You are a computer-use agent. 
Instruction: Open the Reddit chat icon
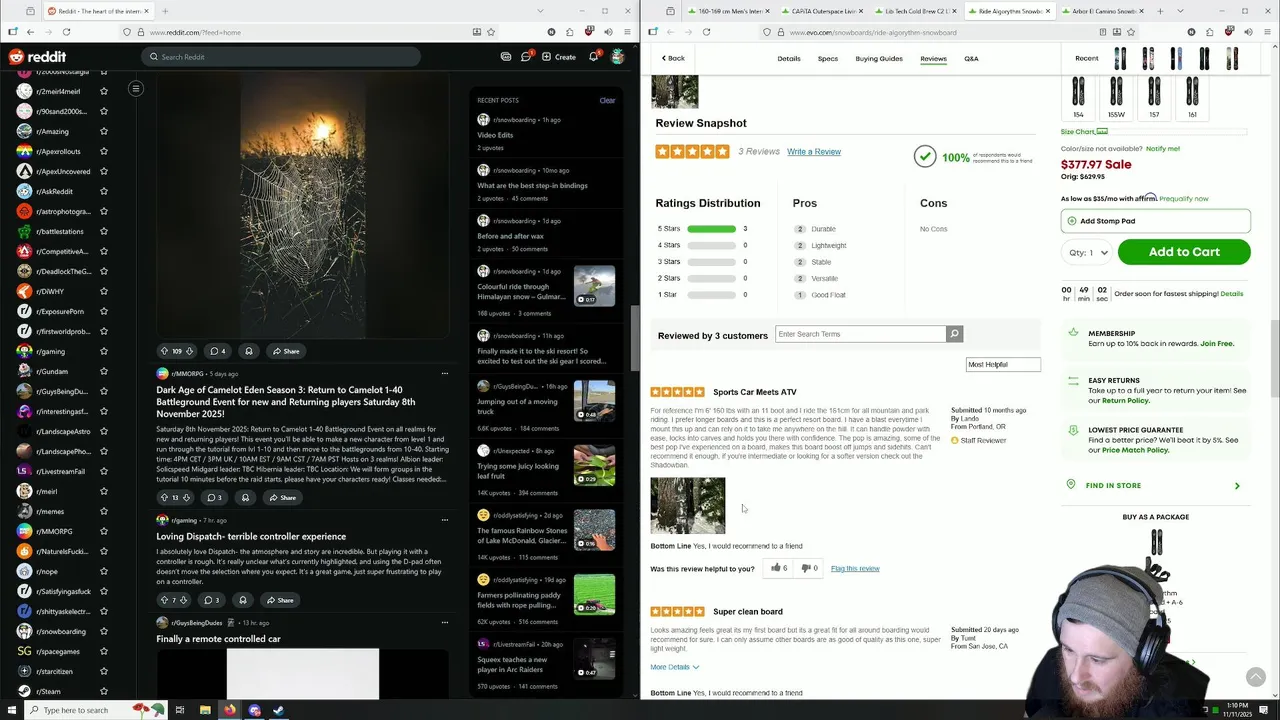click(x=526, y=57)
